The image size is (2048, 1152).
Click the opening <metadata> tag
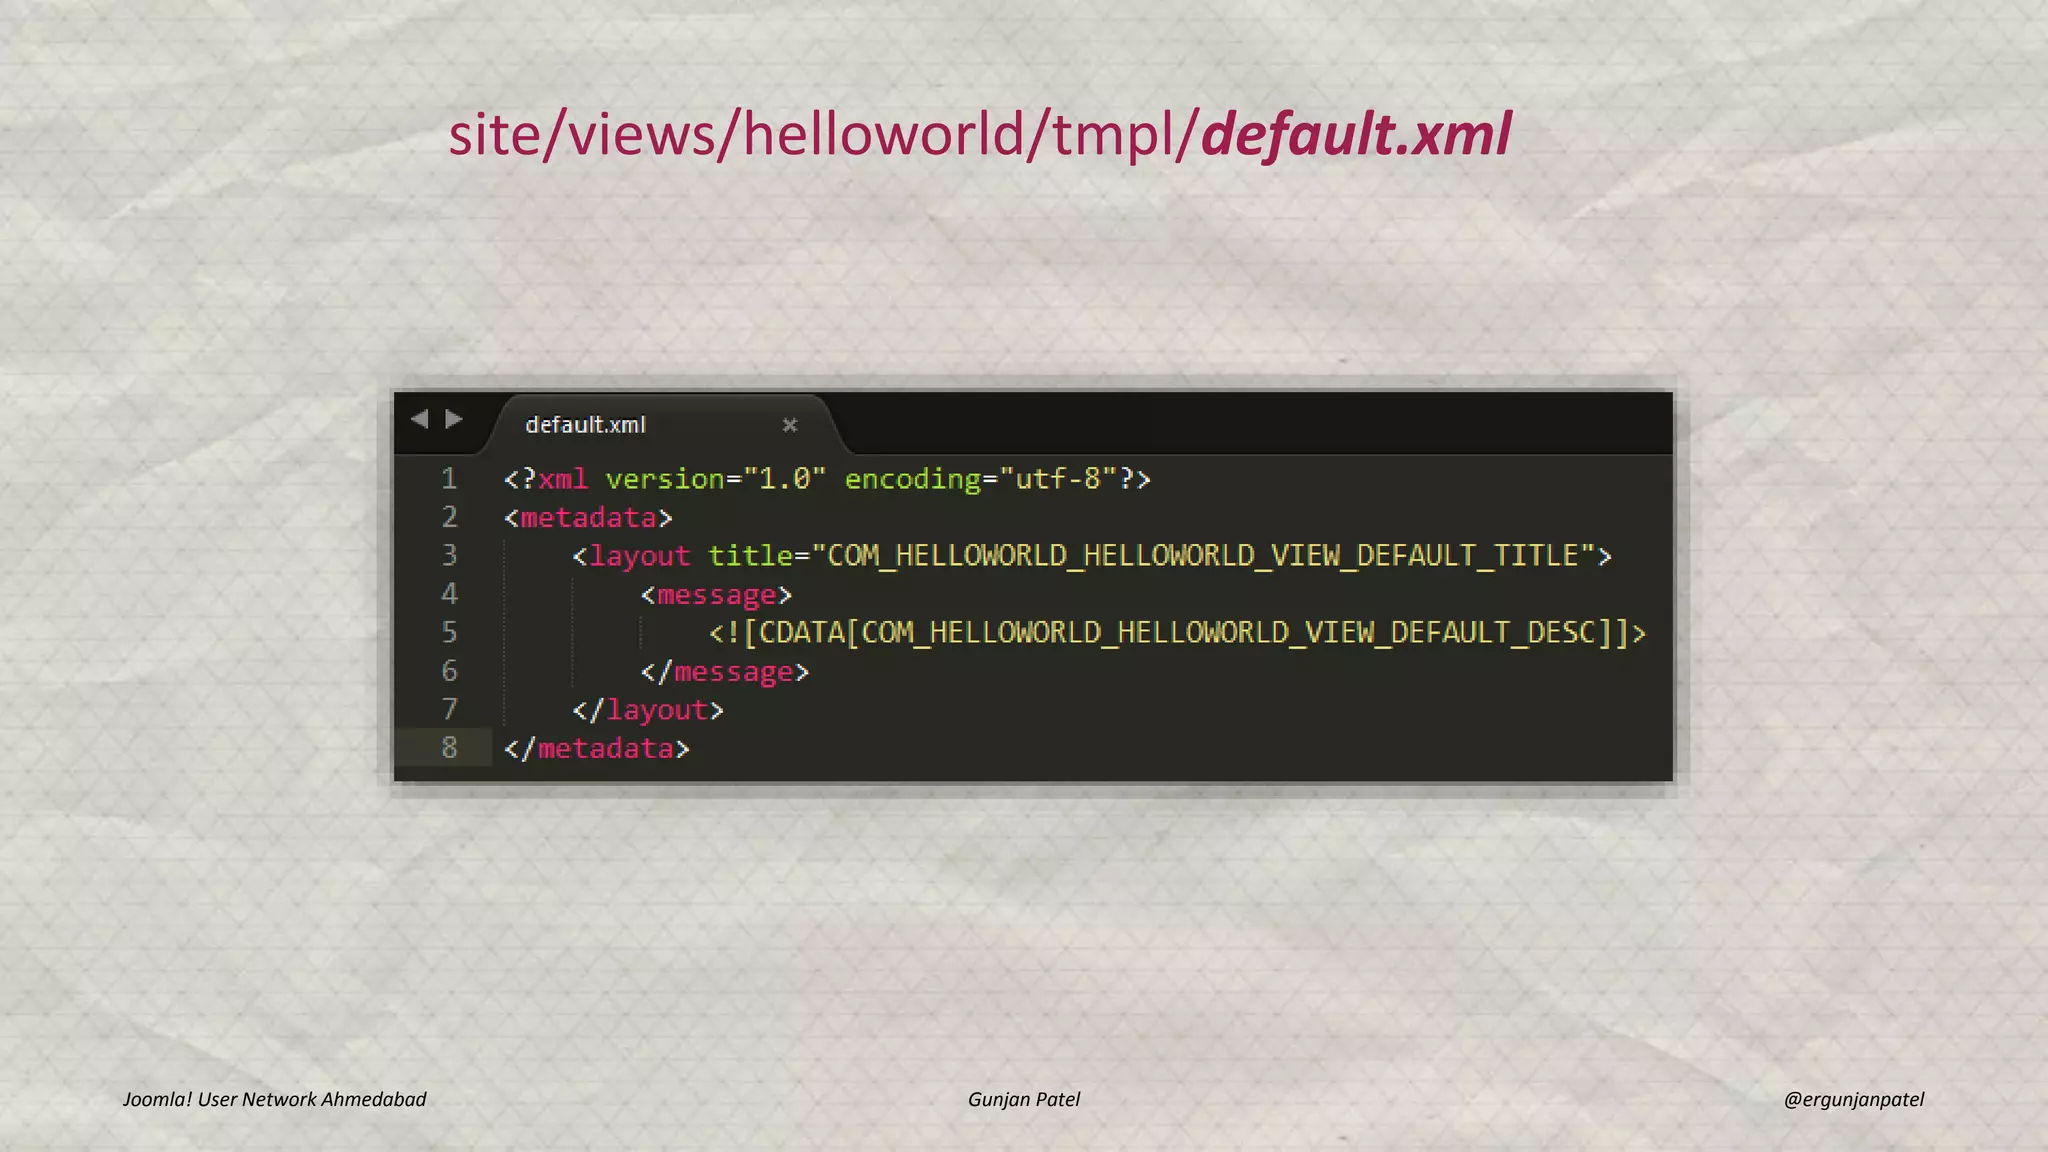pos(588,518)
